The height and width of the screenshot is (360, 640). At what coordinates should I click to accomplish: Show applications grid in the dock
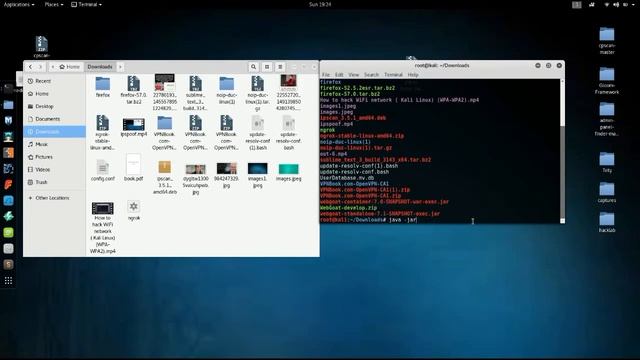click(x=8, y=281)
